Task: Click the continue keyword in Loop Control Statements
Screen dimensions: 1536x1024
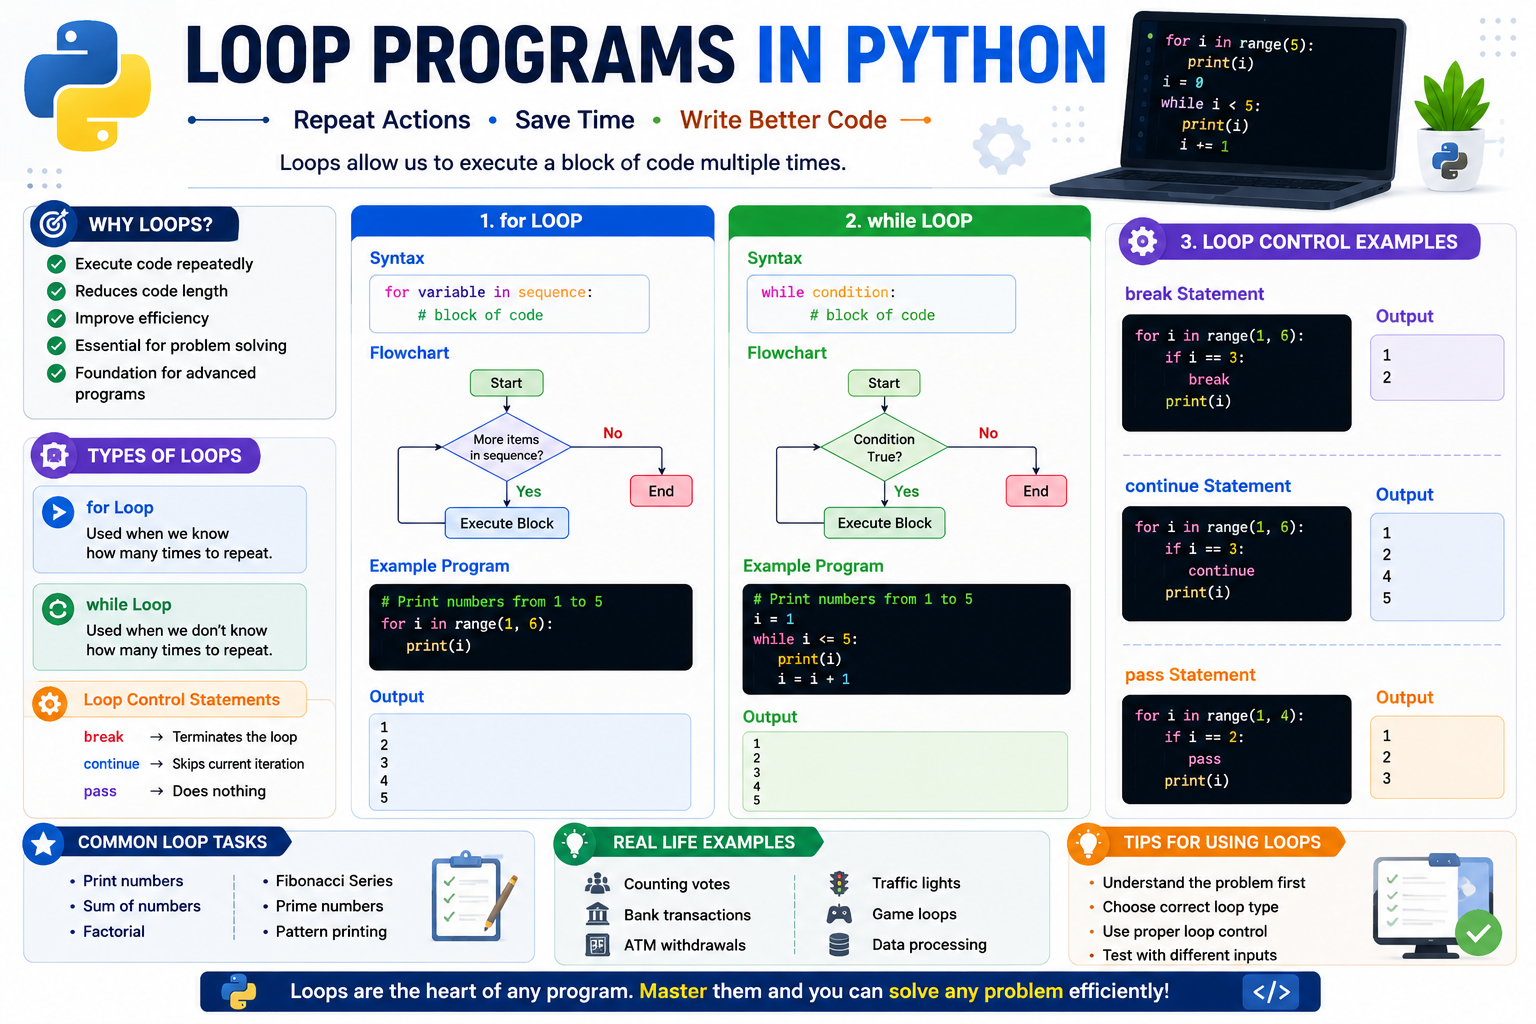Action: pos(112,764)
